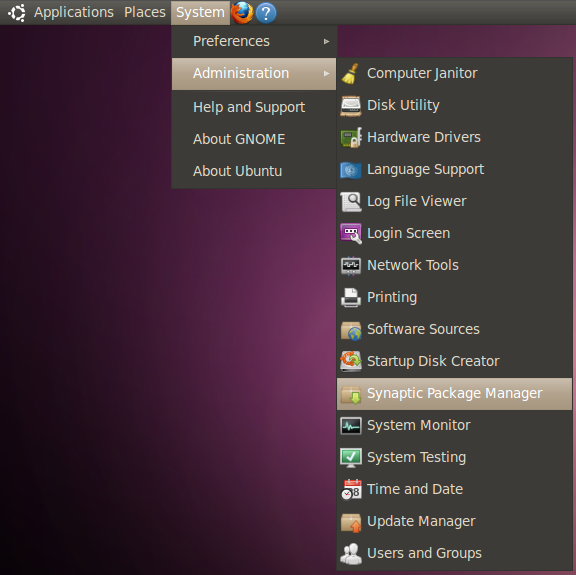The height and width of the screenshot is (575, 576).
Task: Click the Hardware Drivers card icon
Action: (351, 137)
